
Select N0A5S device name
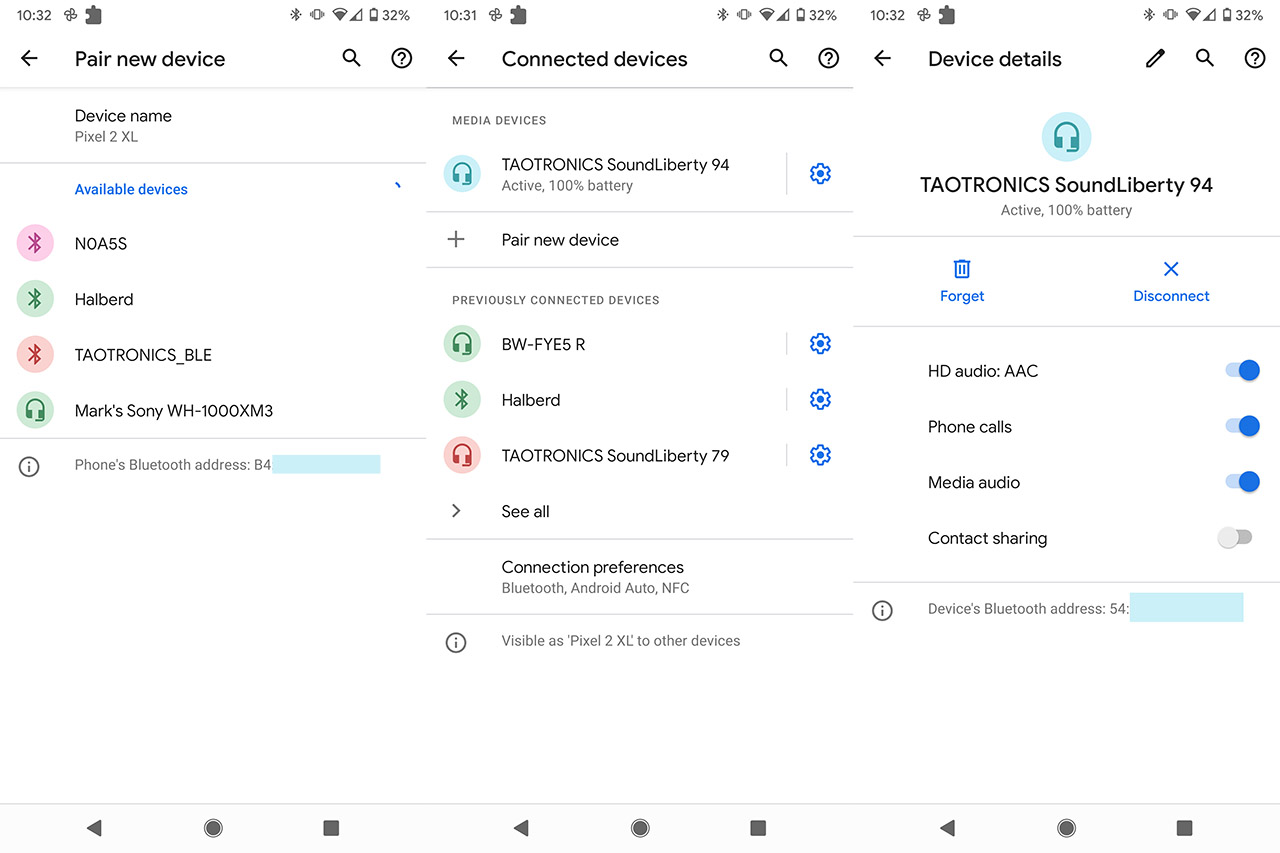click(101, 243)
